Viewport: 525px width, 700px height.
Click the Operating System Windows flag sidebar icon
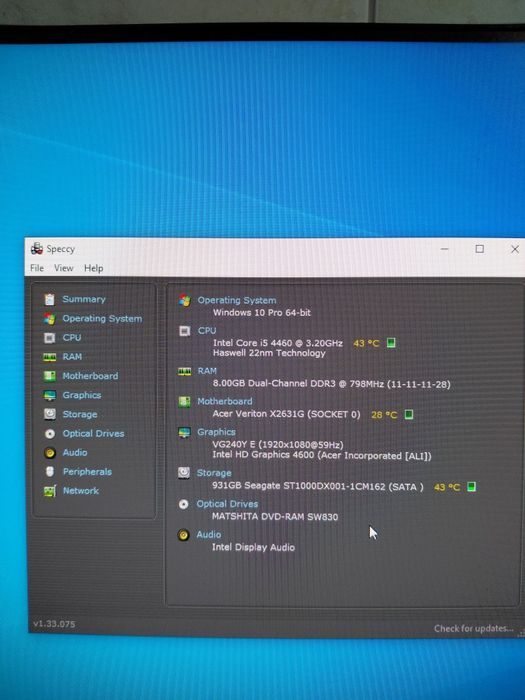point(50,319)
